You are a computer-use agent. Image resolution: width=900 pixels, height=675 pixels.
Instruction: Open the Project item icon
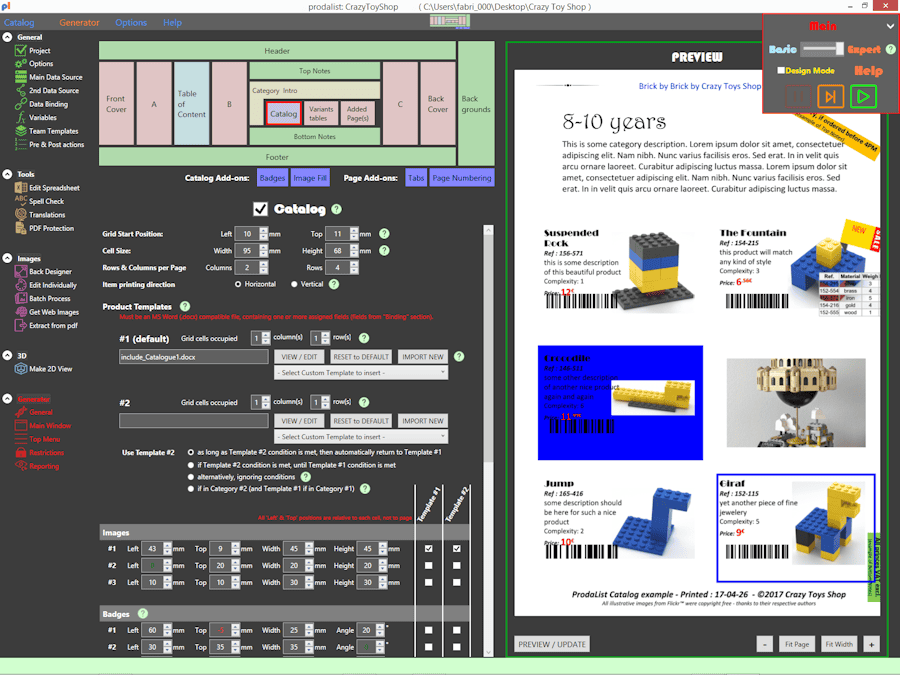[x=21, y=51]
